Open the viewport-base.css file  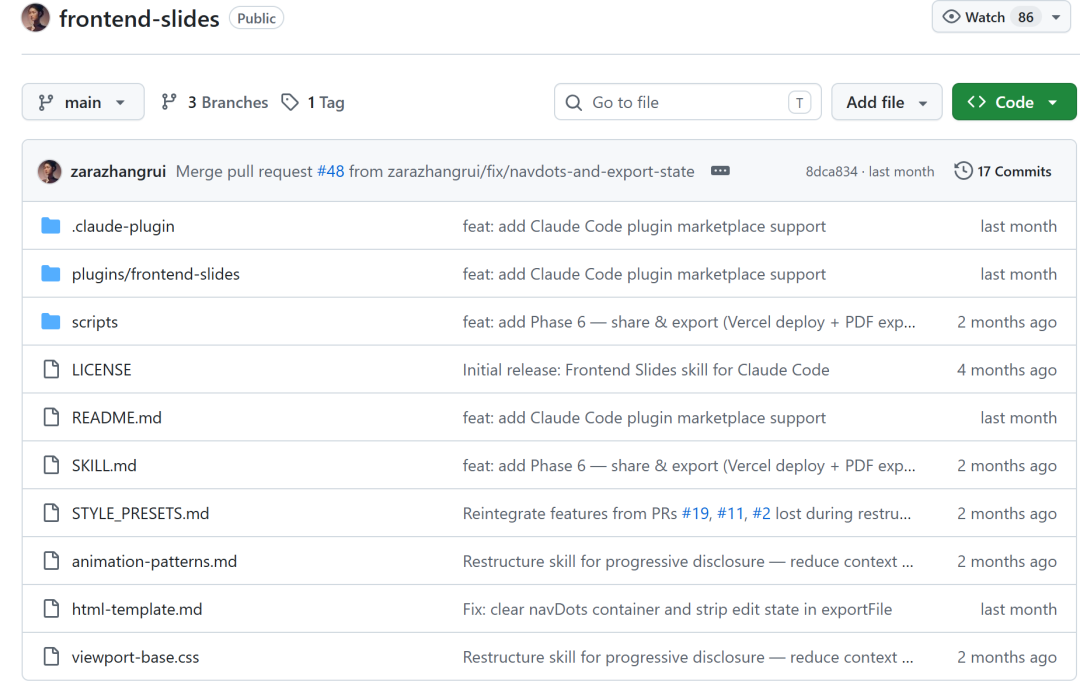pos(135,657)
